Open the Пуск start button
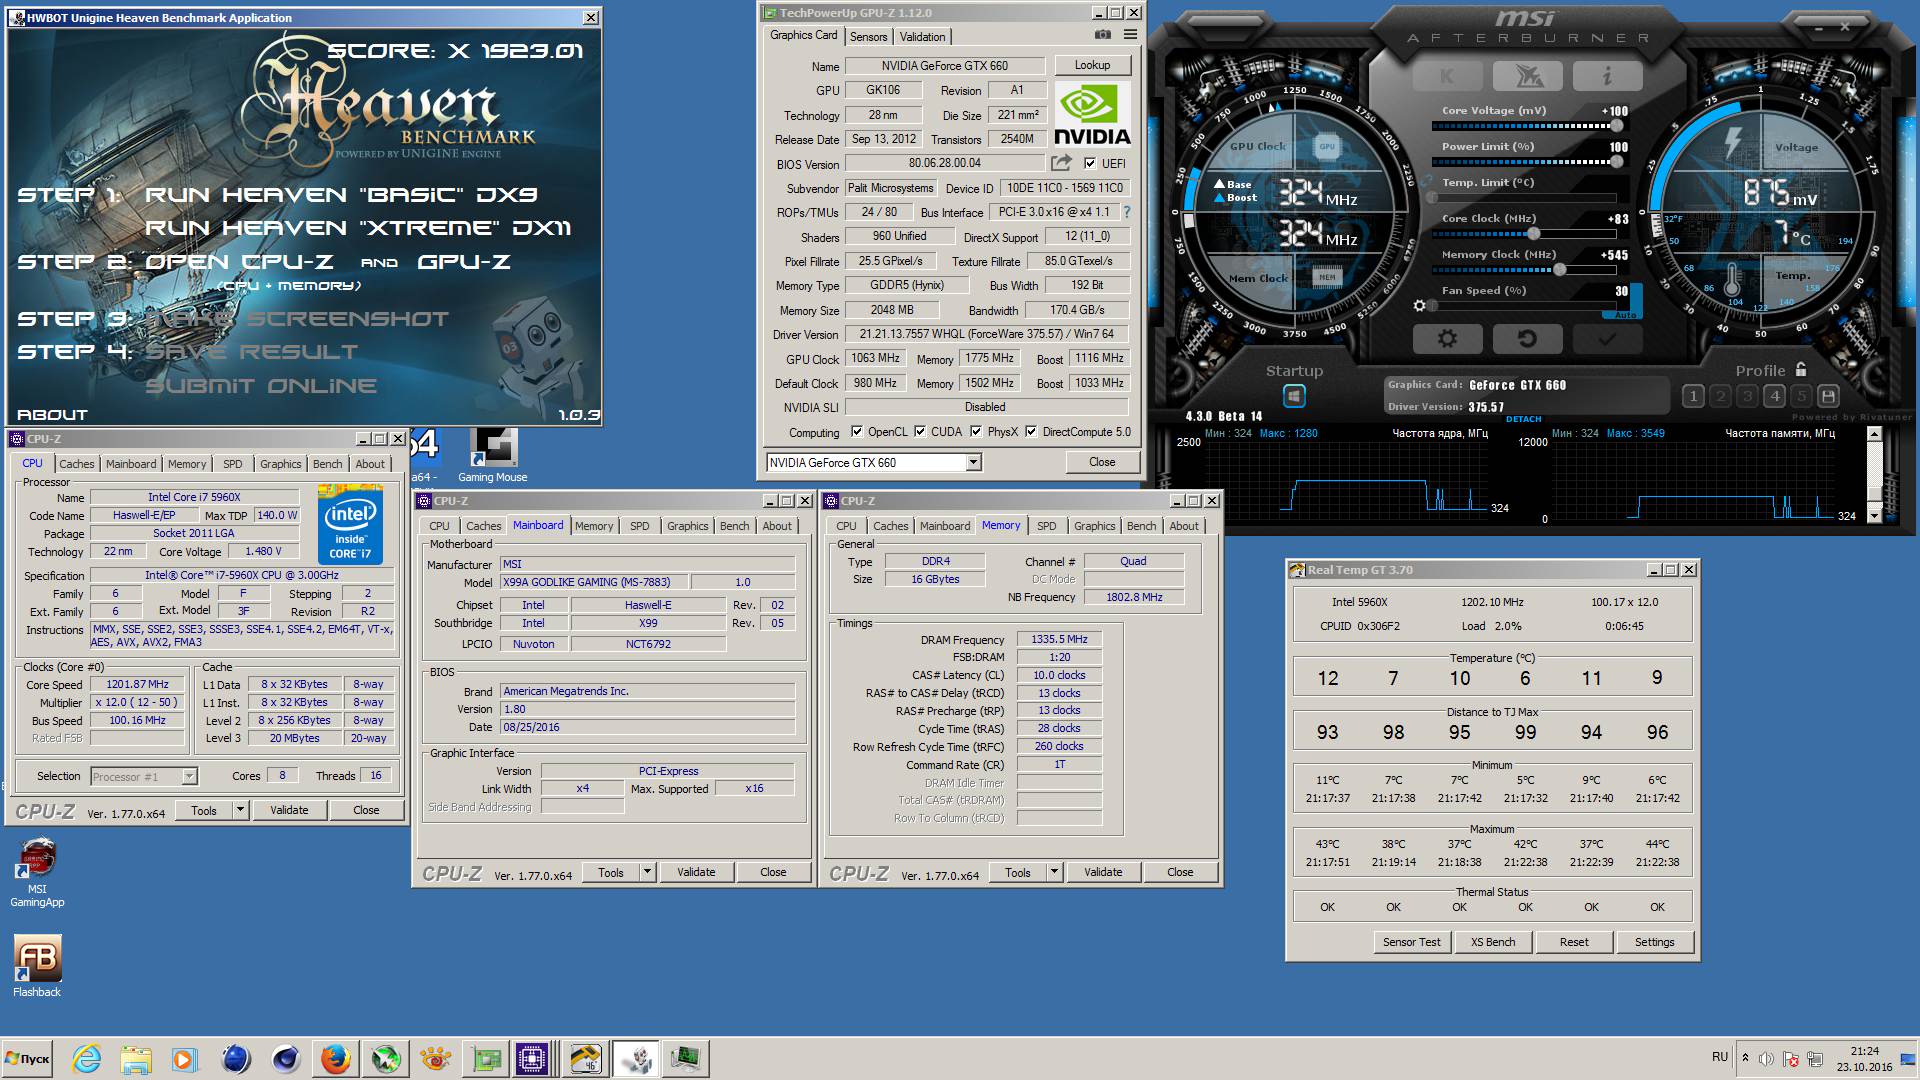Screen dimensions: 1920x1080 pyautogui.click(x=28, y=1058)
